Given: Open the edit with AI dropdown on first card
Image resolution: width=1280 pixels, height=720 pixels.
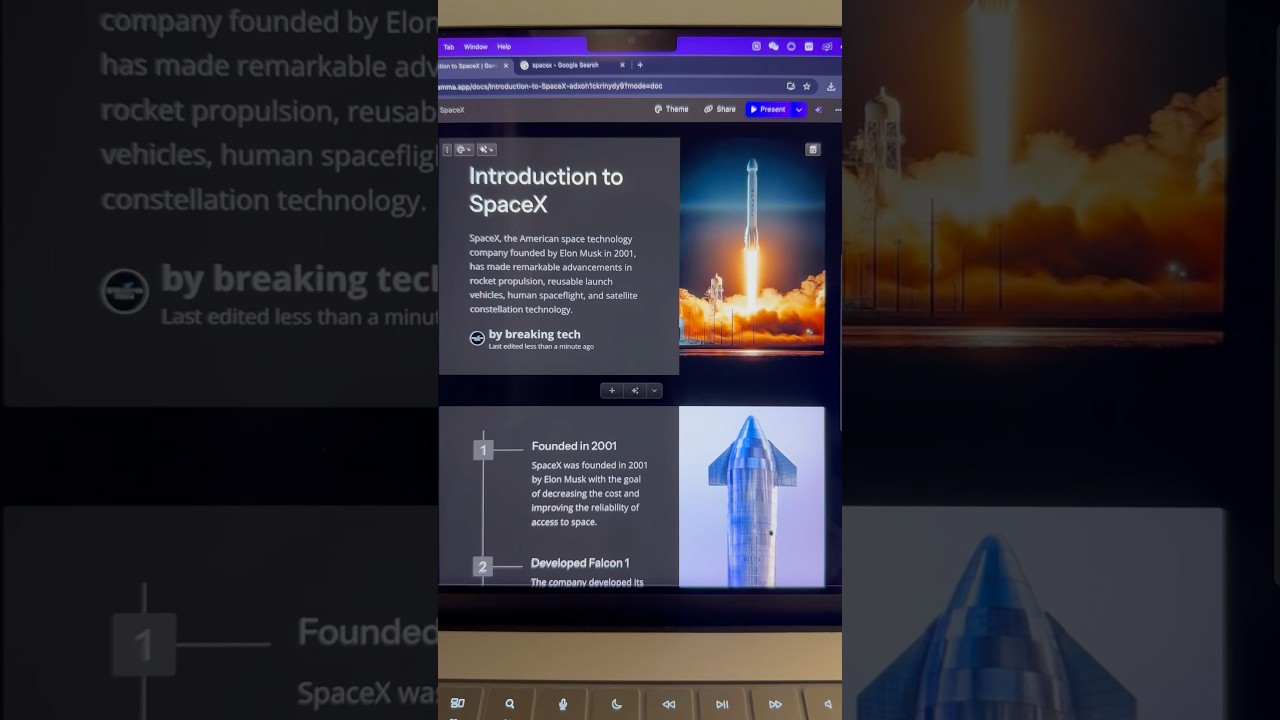Looking at the screenshot, I should coord(486,150).
